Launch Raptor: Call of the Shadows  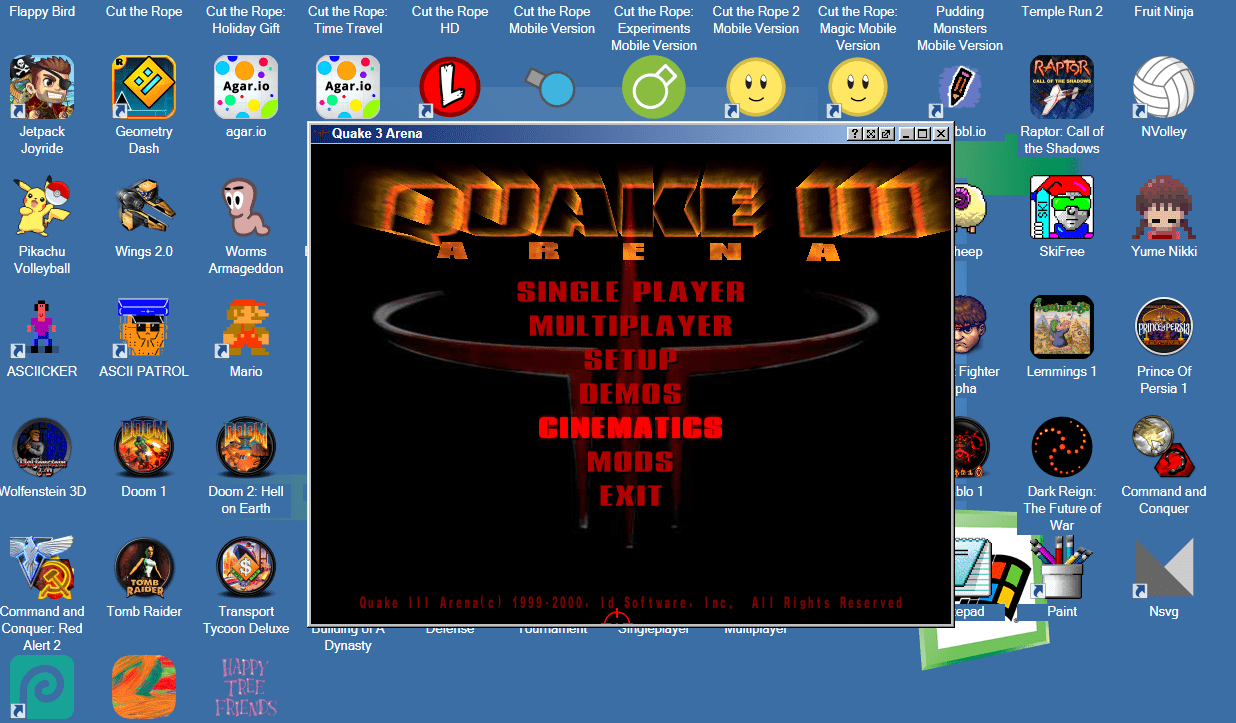[x=1062, y=87]
